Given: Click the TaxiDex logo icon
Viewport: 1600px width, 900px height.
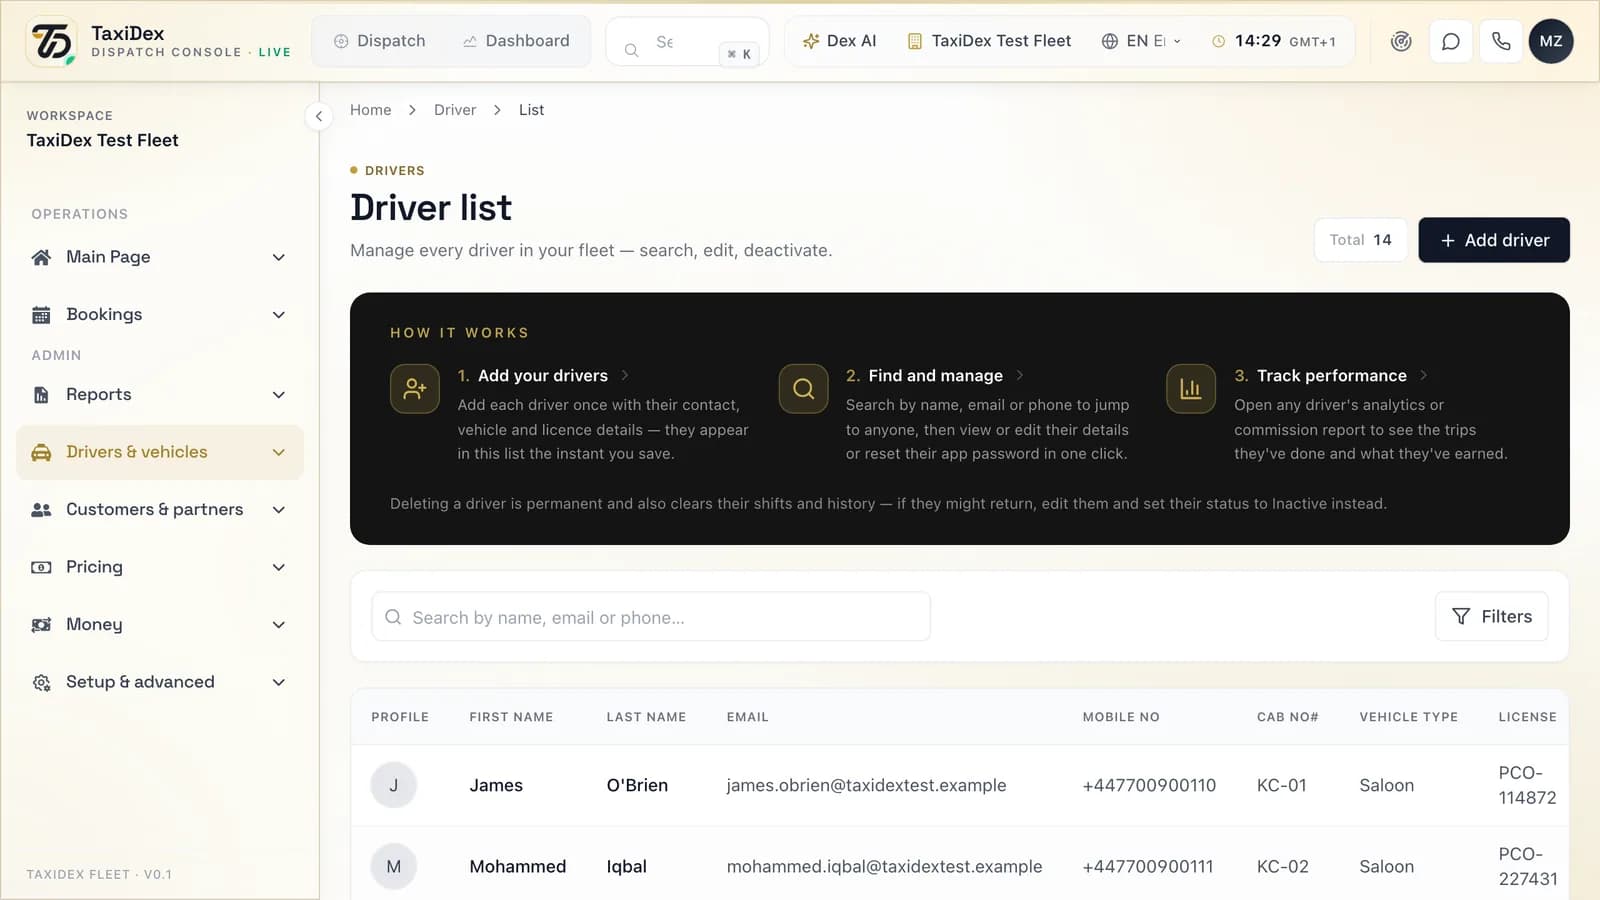Looking at the screenshot, I should 52,41.
